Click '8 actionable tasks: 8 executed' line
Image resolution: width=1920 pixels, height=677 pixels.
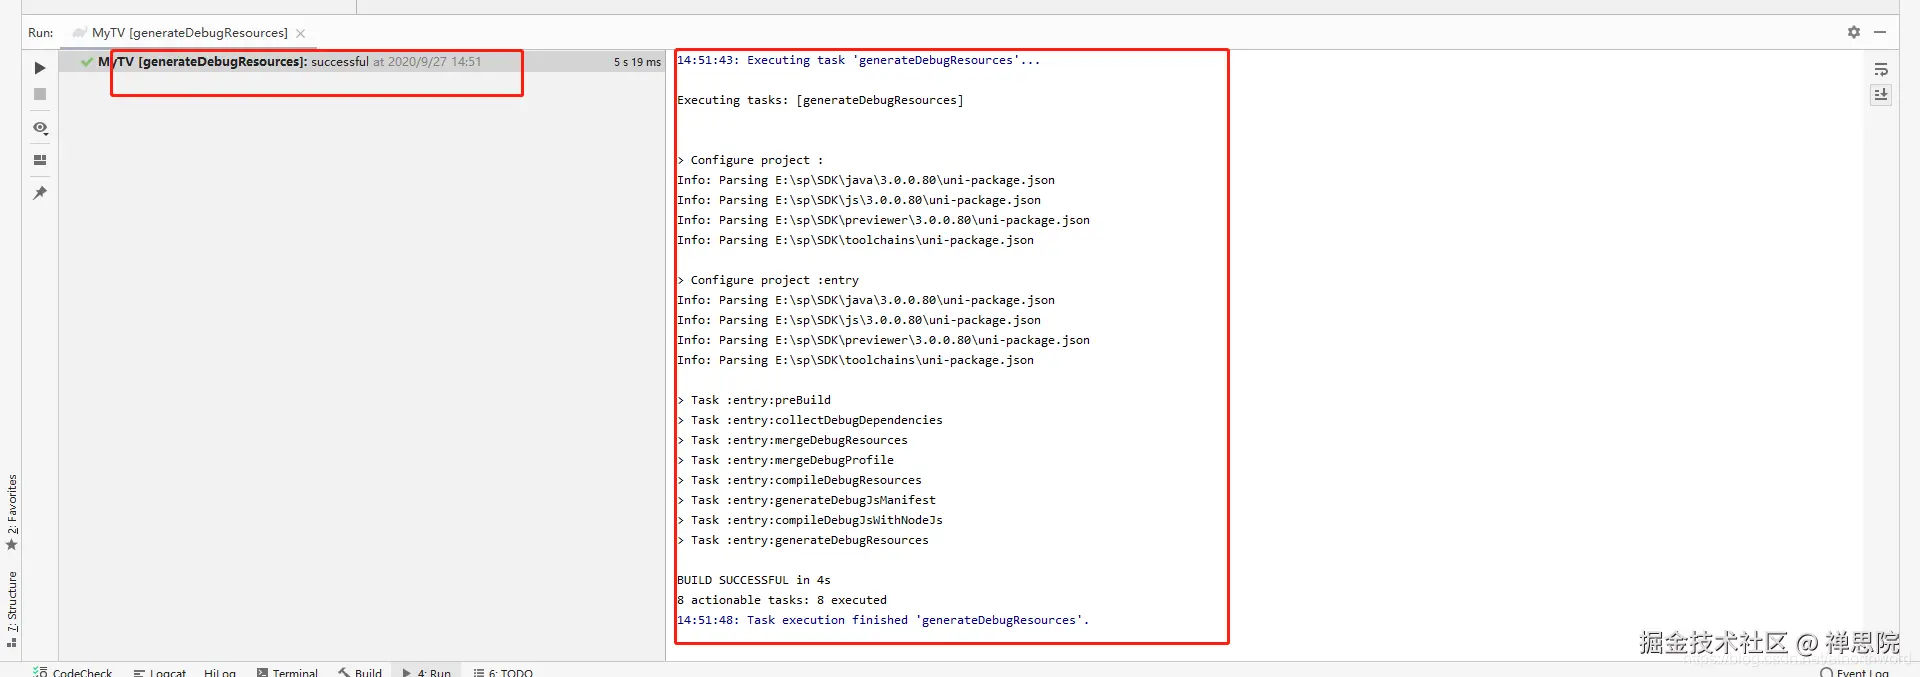pyautogui.click(x=782, y=600)
